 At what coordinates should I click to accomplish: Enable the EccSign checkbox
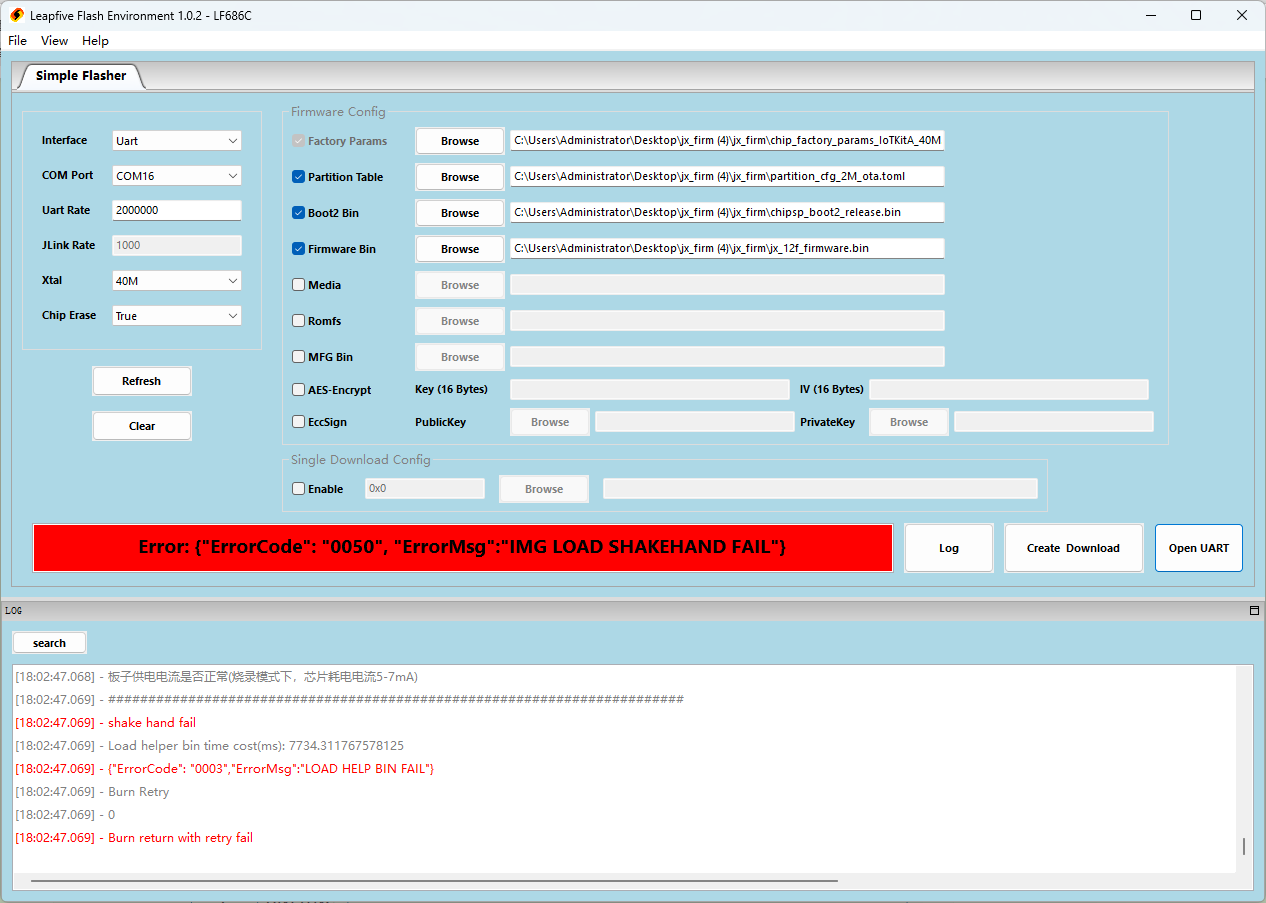(299, 422)
